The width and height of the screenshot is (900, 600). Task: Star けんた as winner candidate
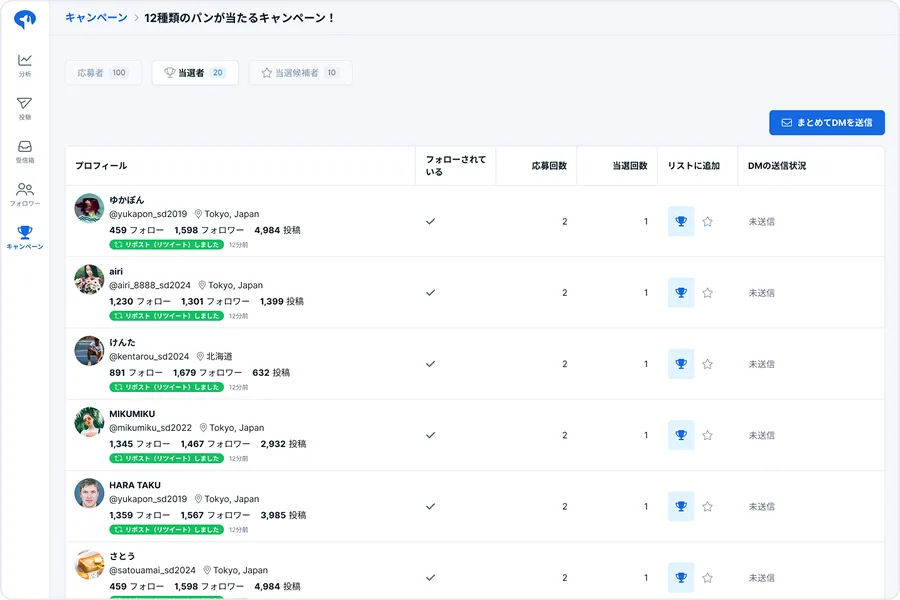[708, 365]
